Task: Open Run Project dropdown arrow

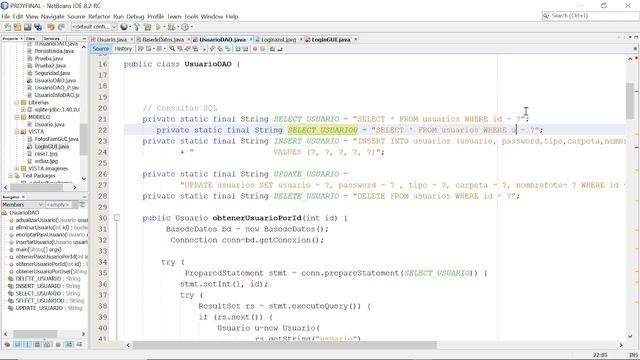Action: 164,27
